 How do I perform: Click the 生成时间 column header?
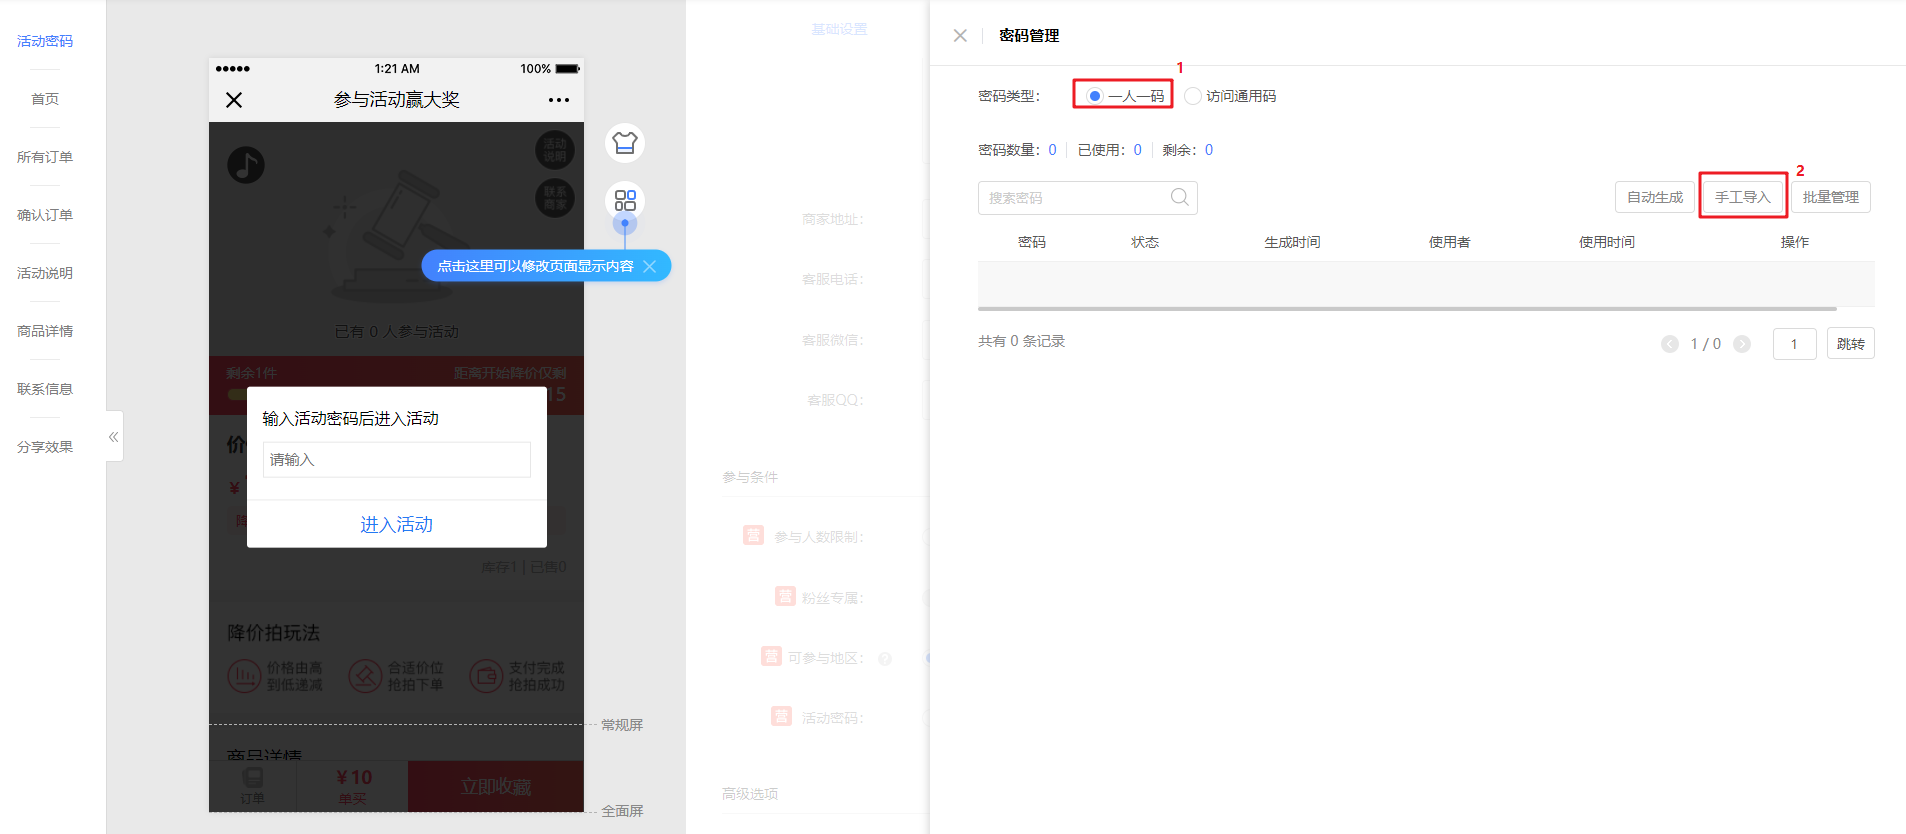pyautogui.click(x=1292, y=242)
